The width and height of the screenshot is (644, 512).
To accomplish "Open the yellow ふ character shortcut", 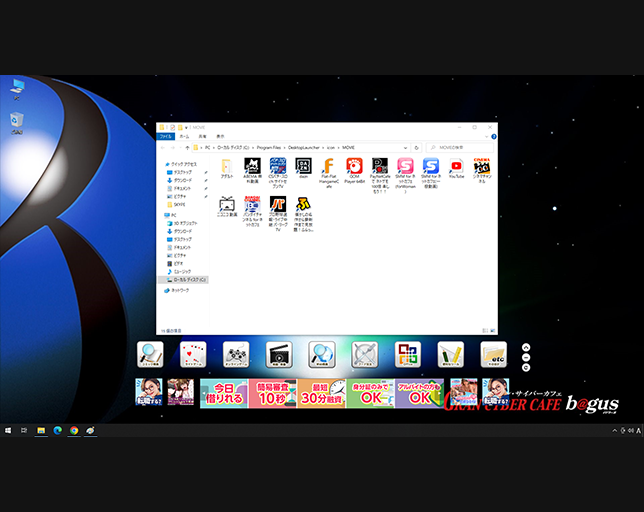I will (303, 214).
